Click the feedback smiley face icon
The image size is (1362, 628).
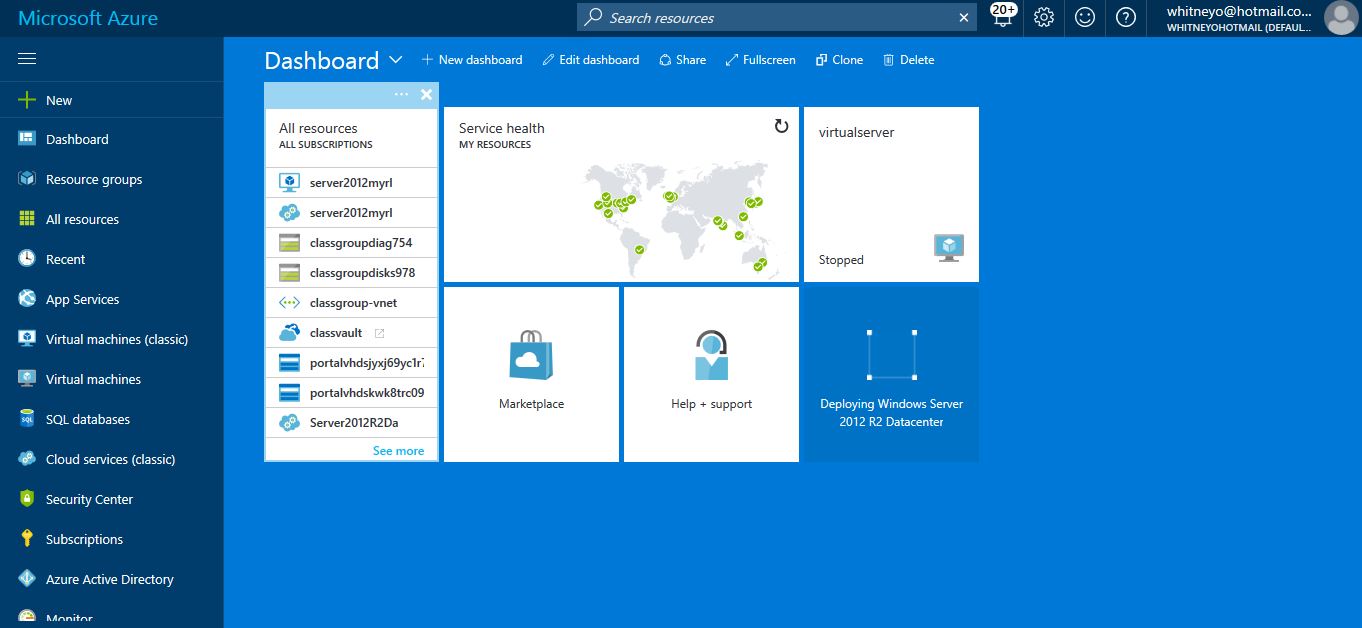coord(1085,18)
